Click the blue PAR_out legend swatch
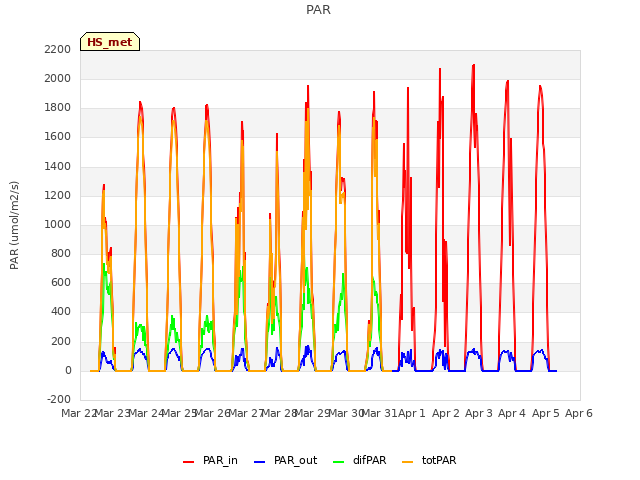Viewport: 640px width, 480px height. click(259, 462)
